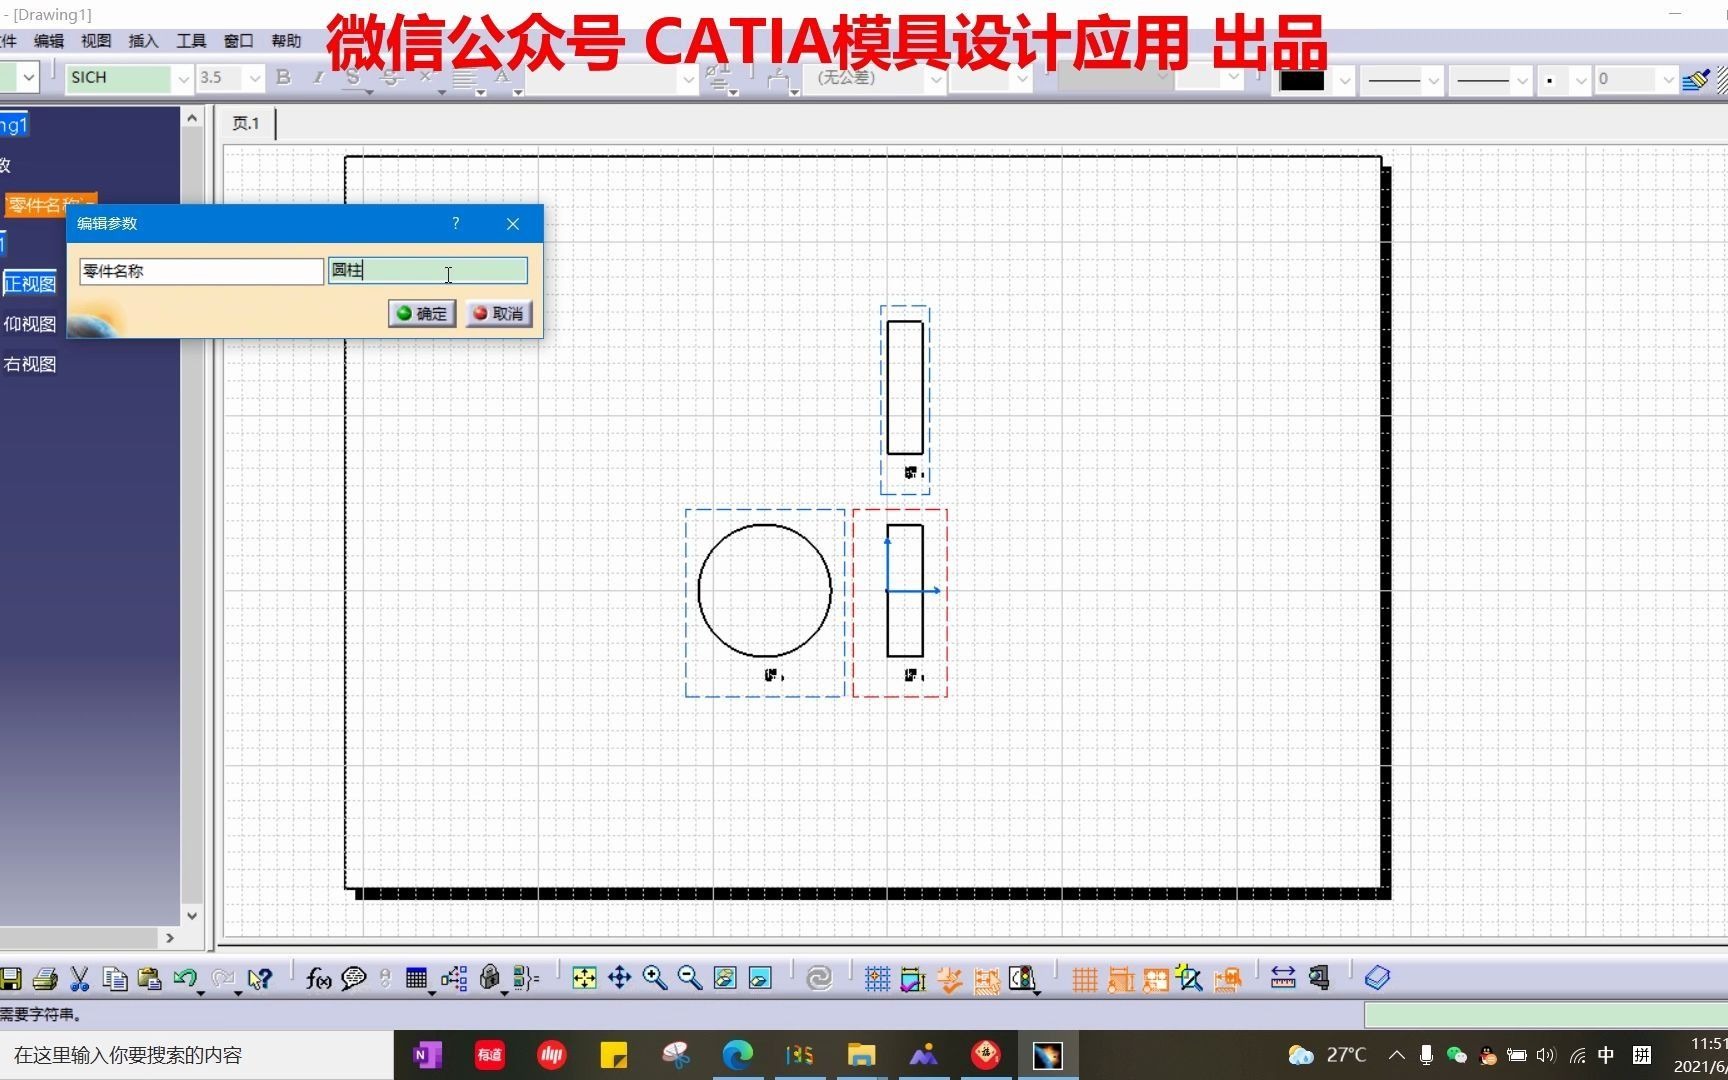The height and width of the screenshot is (1080, 1728).
Task: Click the 确定 button in dialog
Action: (421, 313)
